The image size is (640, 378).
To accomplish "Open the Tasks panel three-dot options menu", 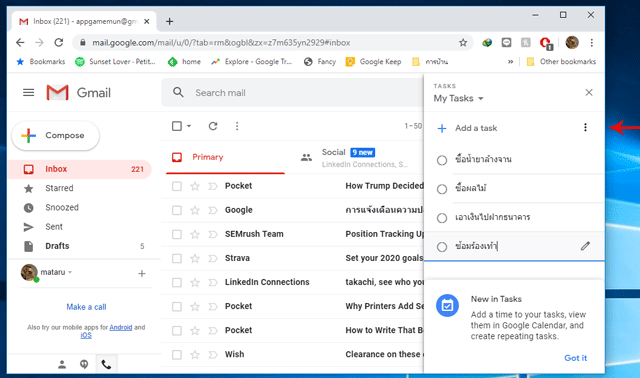I will click(585, 127).
